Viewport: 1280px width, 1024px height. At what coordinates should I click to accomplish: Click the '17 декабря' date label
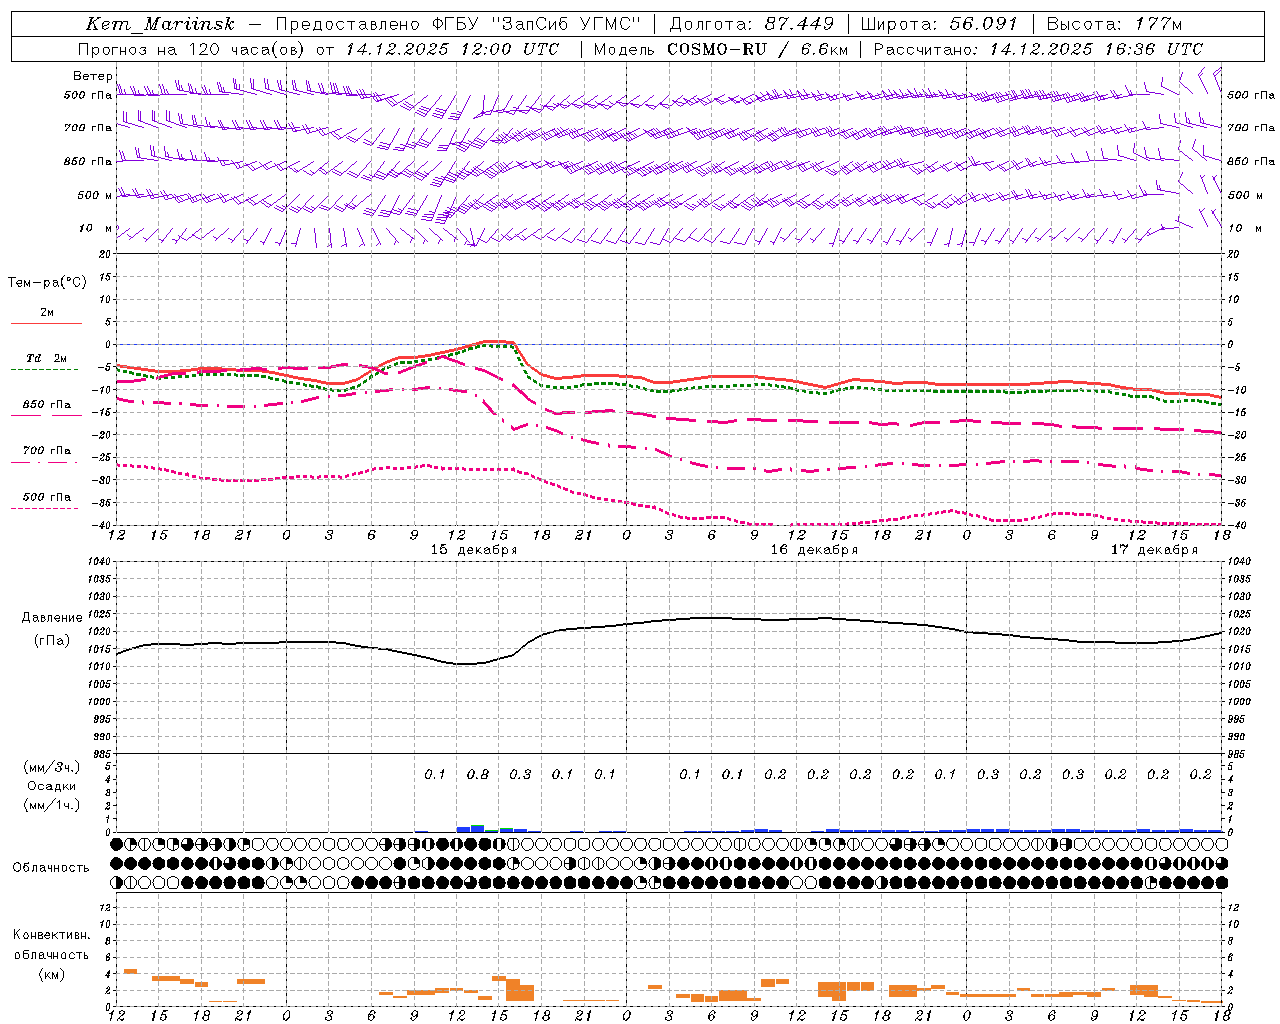(x=1154, y=550)
